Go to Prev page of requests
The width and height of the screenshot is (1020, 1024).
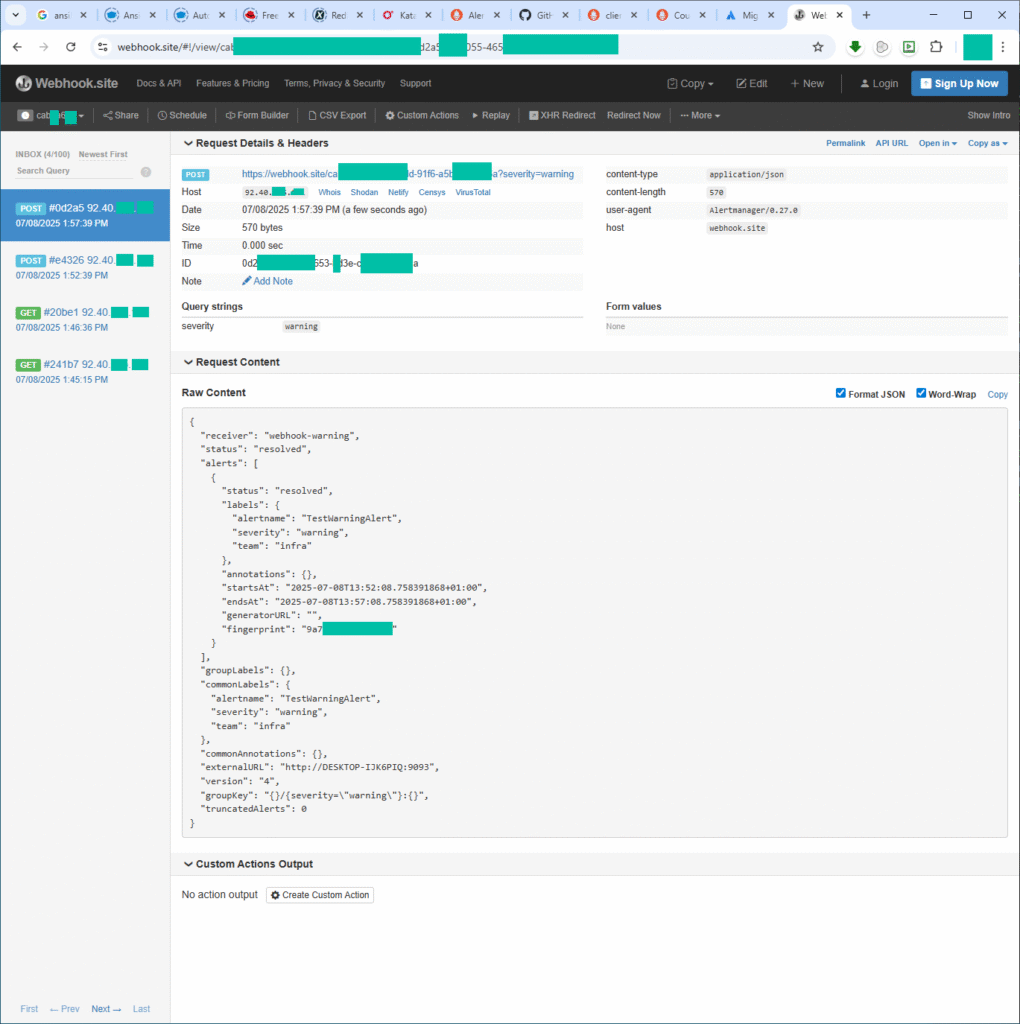point(65,1010)
